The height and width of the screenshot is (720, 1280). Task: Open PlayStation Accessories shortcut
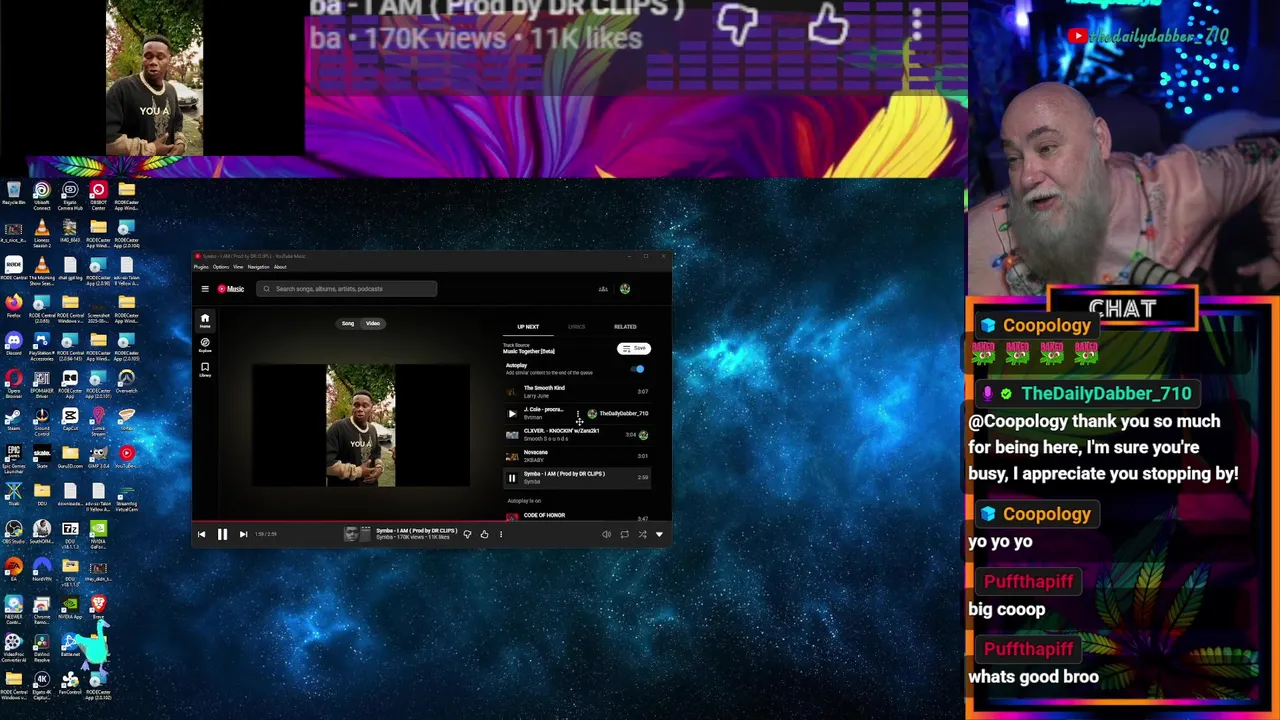tap(42, 346)
